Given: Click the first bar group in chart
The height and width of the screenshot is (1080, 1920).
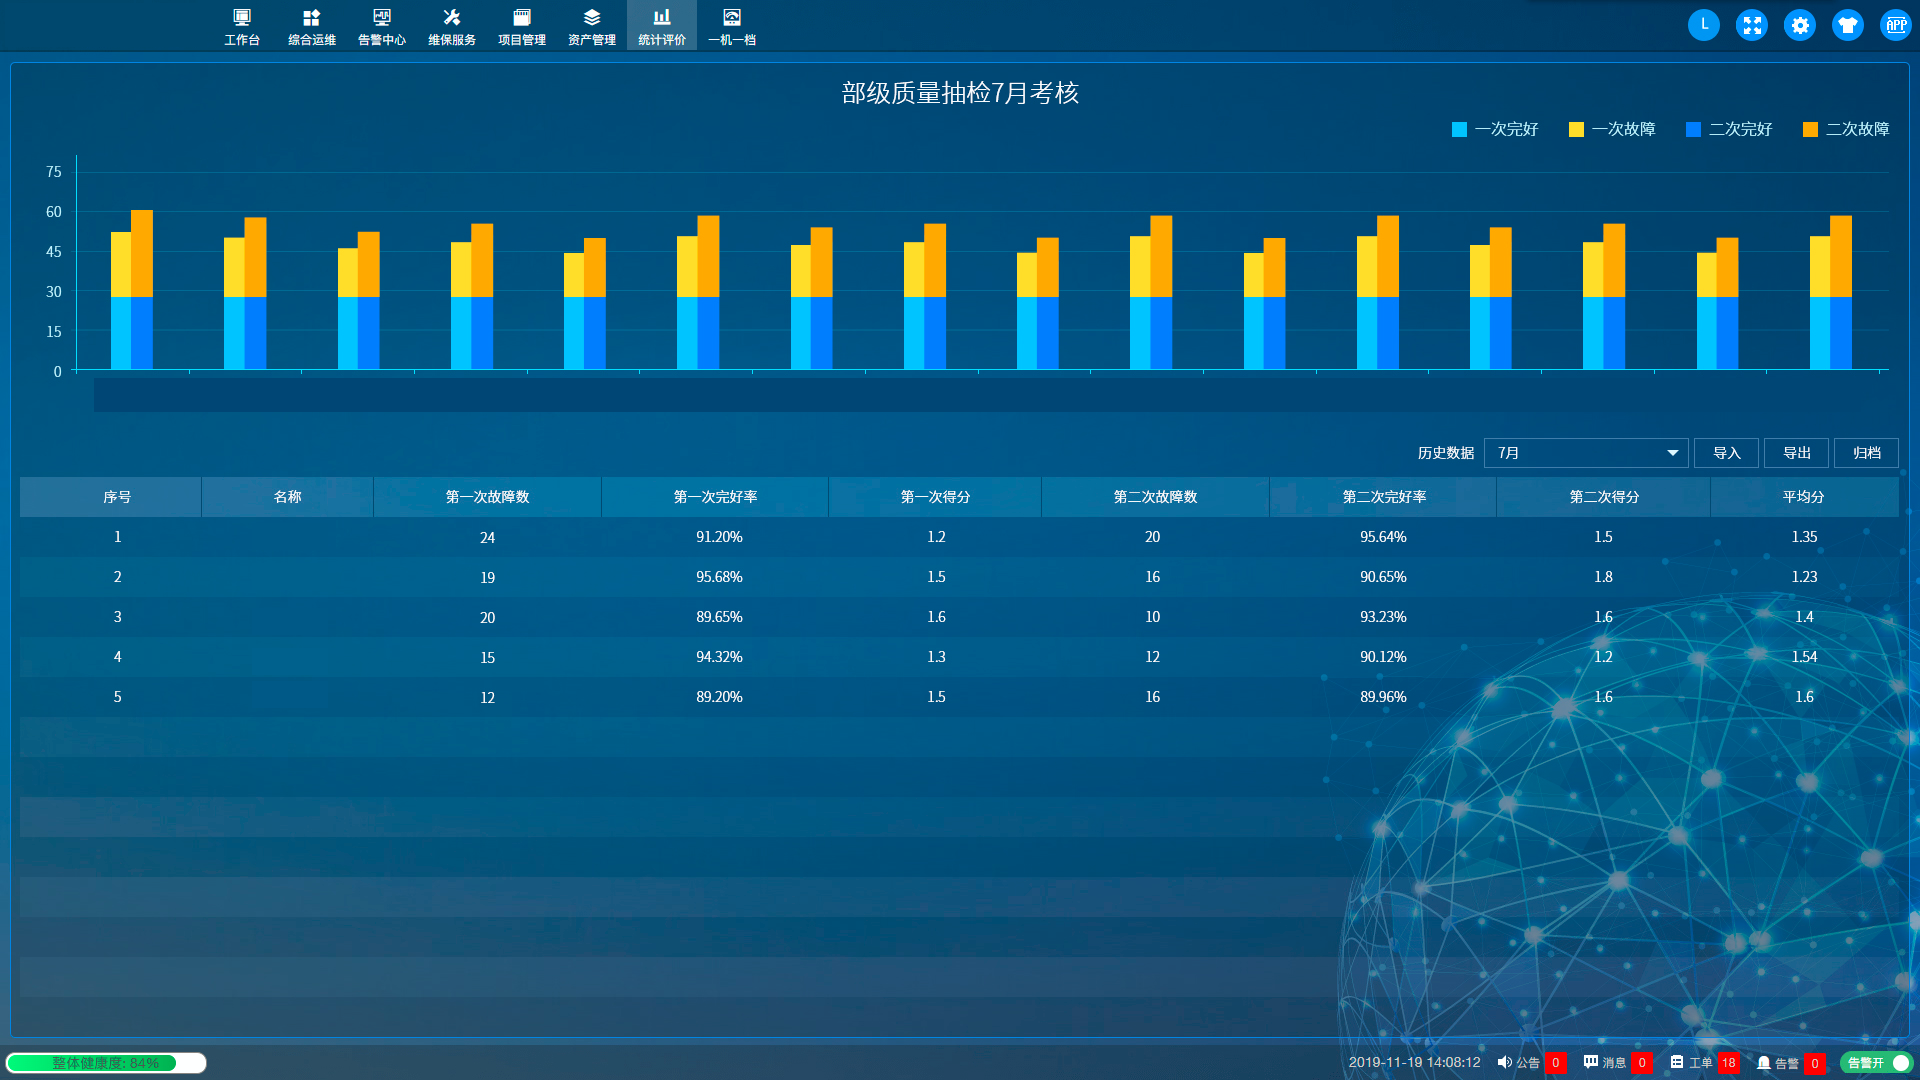Looking at the screenshot, I should coord(132,290).
